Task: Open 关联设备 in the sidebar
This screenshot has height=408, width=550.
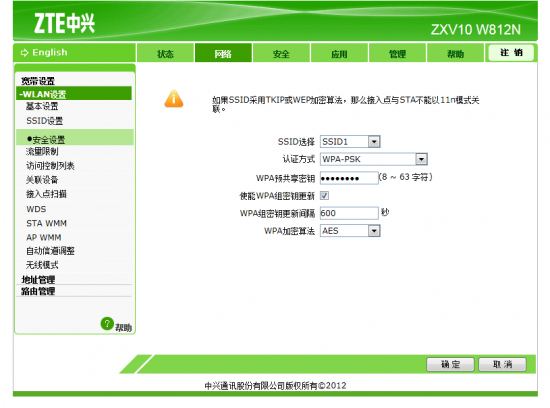Action: coord(42,180)
